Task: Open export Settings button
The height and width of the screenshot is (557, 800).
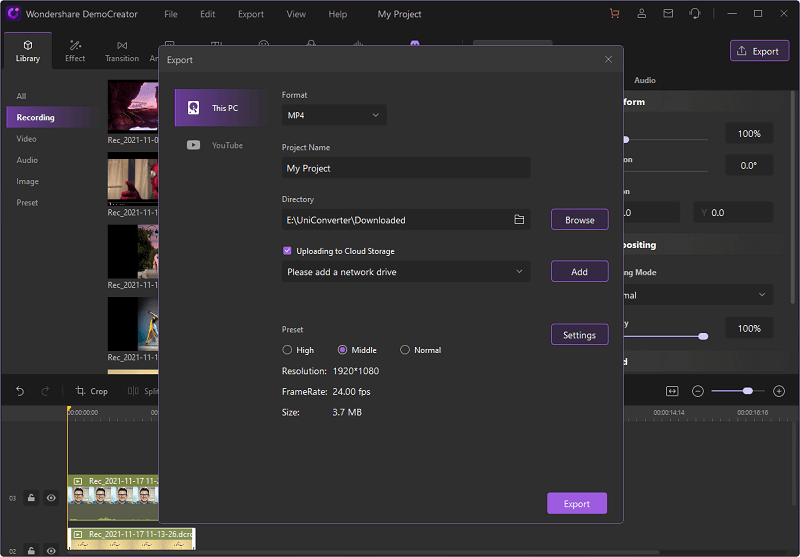Action: tap(580, 335)
